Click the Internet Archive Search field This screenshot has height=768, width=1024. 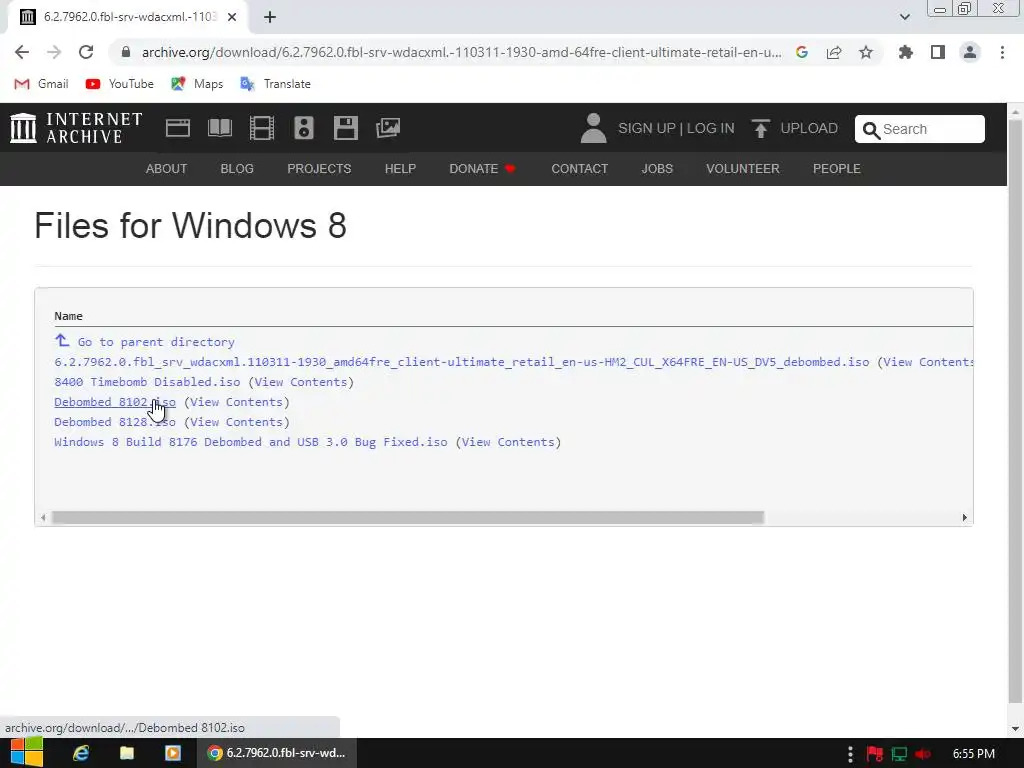coord(920,129)
